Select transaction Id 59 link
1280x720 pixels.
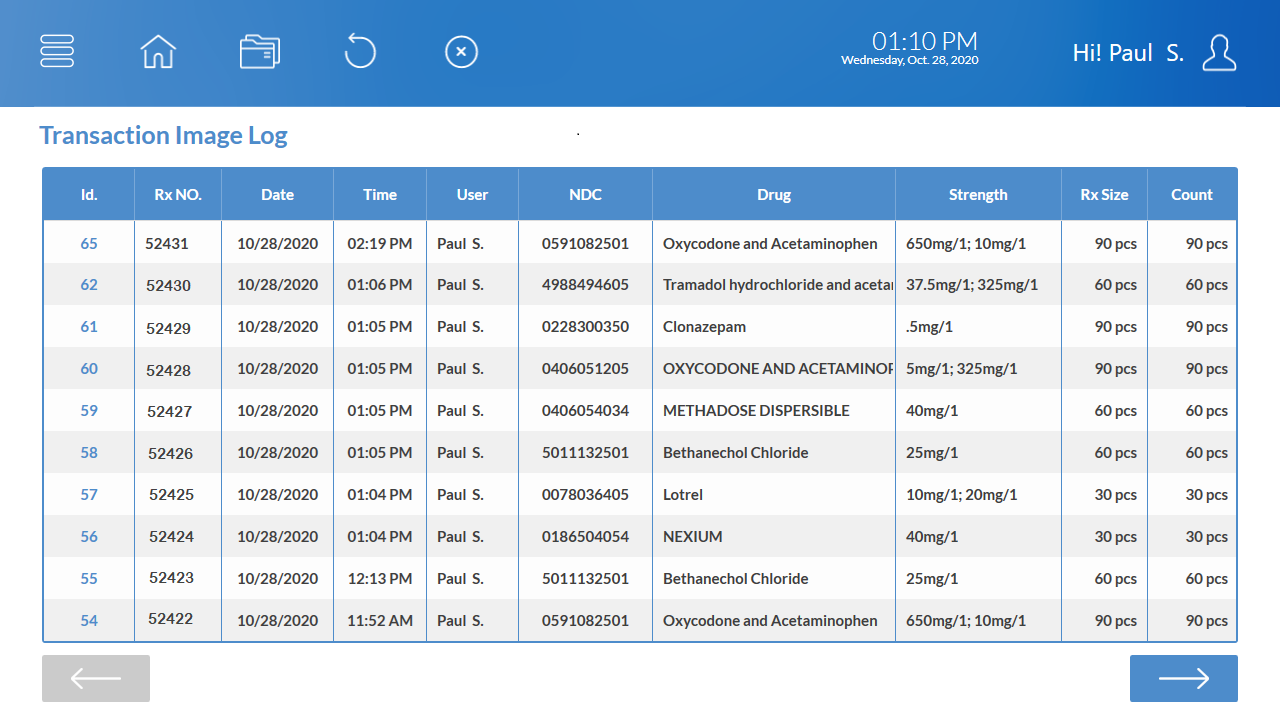pyautogui.click(x=89, y=411)
